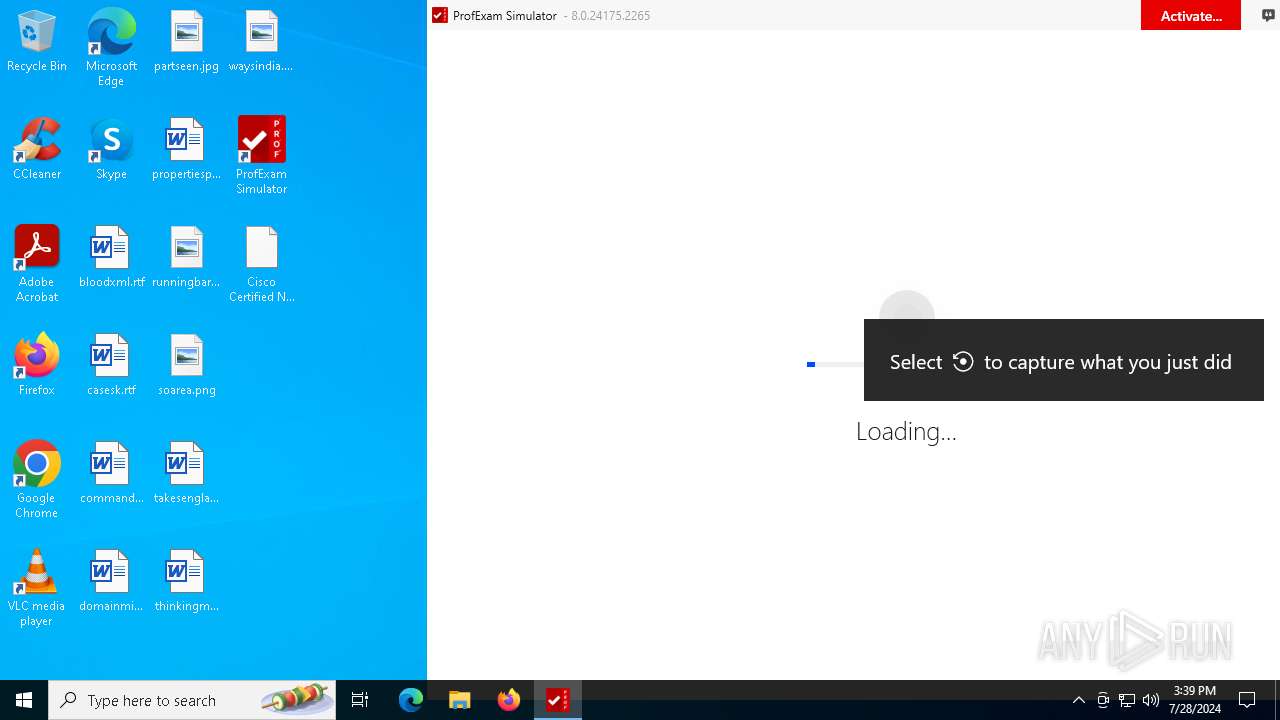Select the soarea.png image file

pyautogui.click(x=186, y=366)
